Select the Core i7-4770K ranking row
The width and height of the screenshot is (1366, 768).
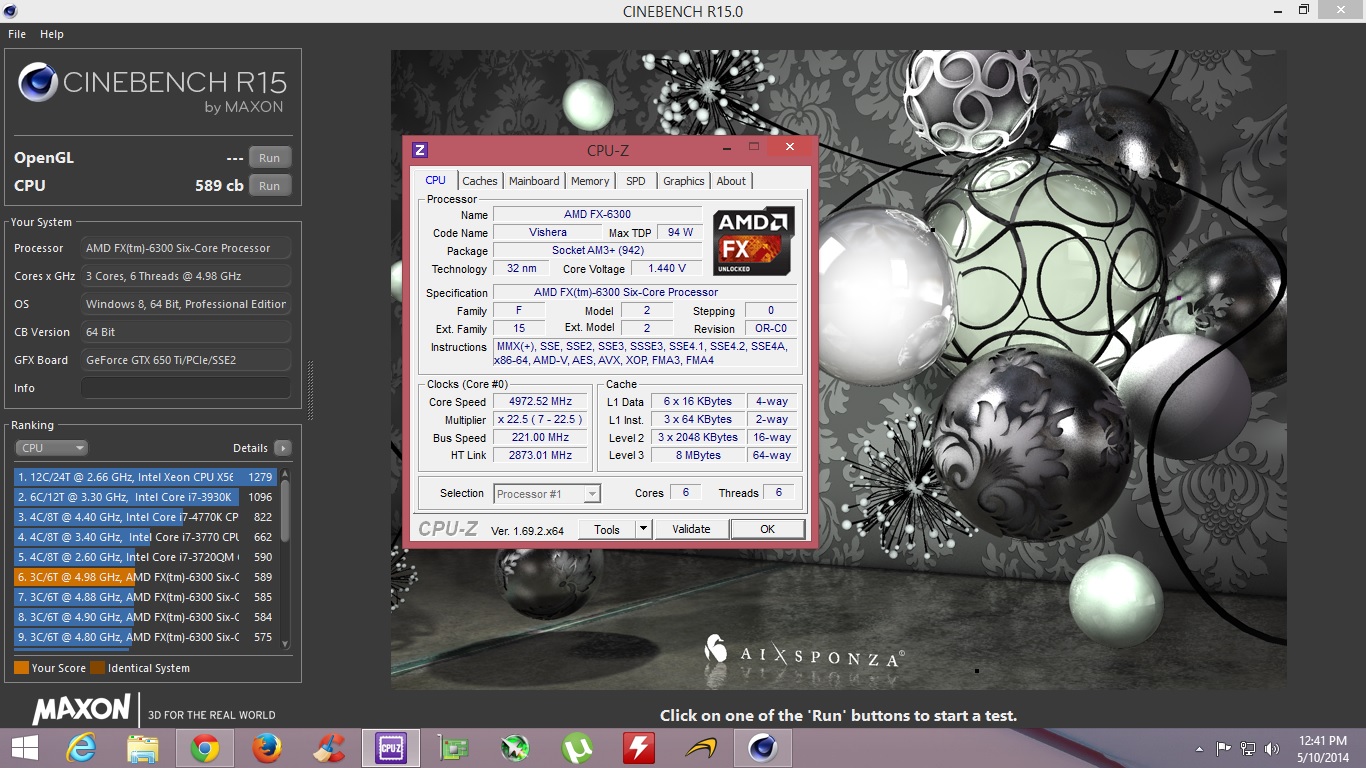click(146, 517)
